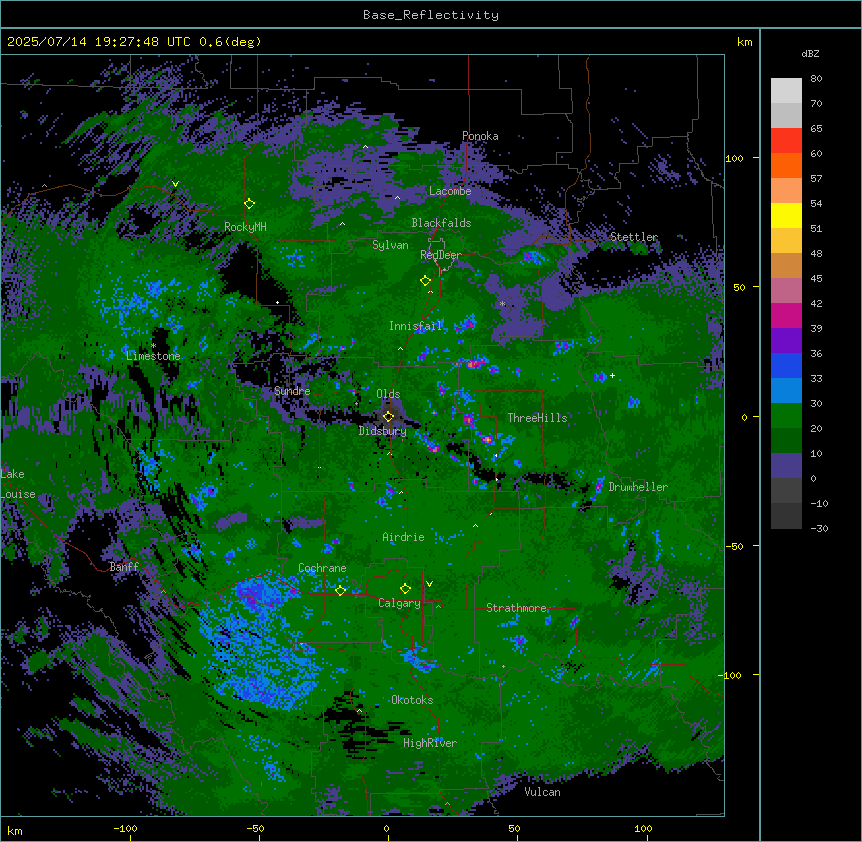
Task: Click the Didsbury town label
Action: coord(382,431)
